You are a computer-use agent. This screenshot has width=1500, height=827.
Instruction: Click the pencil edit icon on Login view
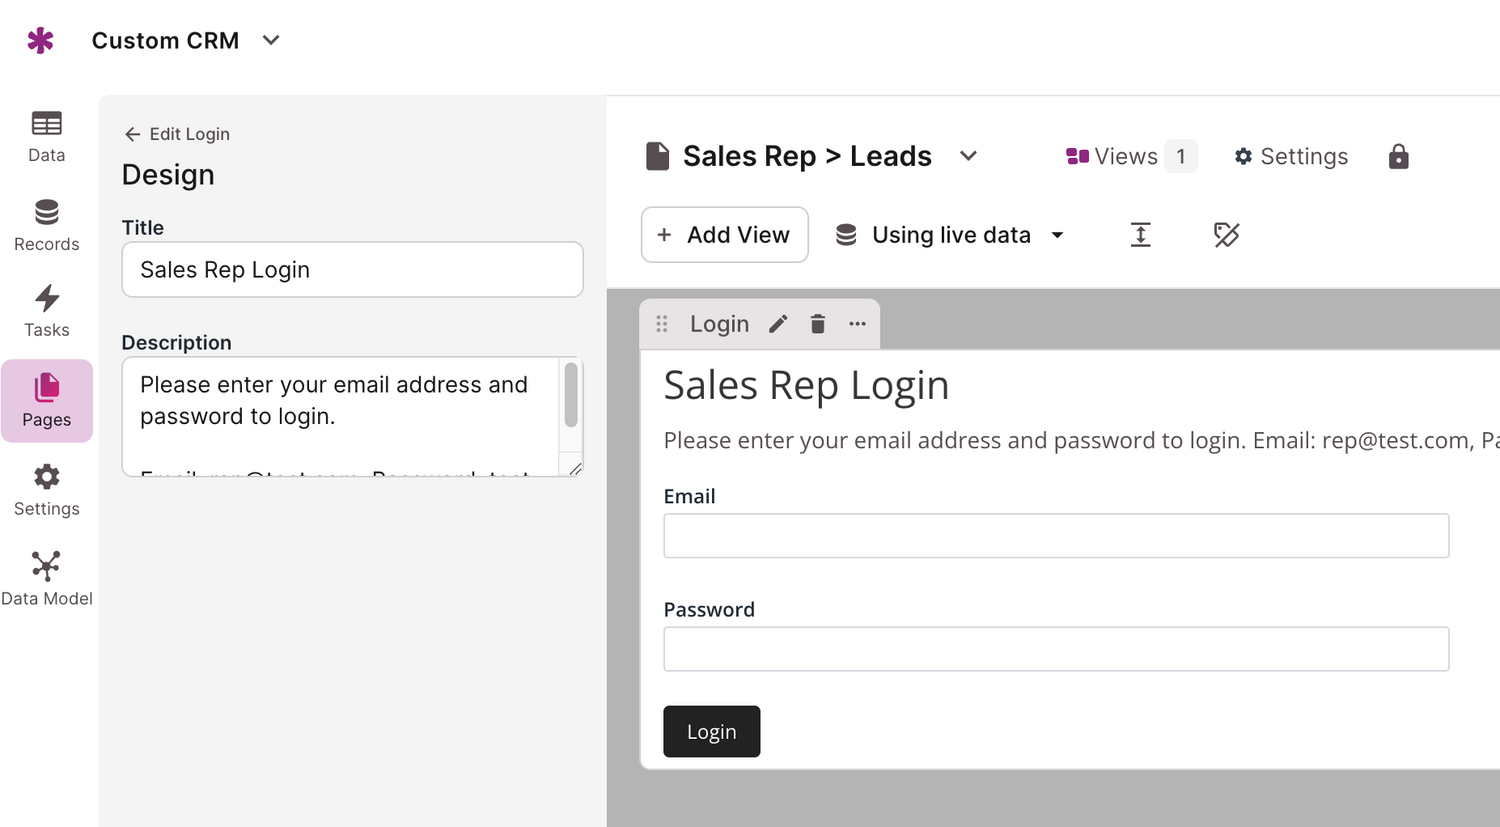[x=778, y=324]
